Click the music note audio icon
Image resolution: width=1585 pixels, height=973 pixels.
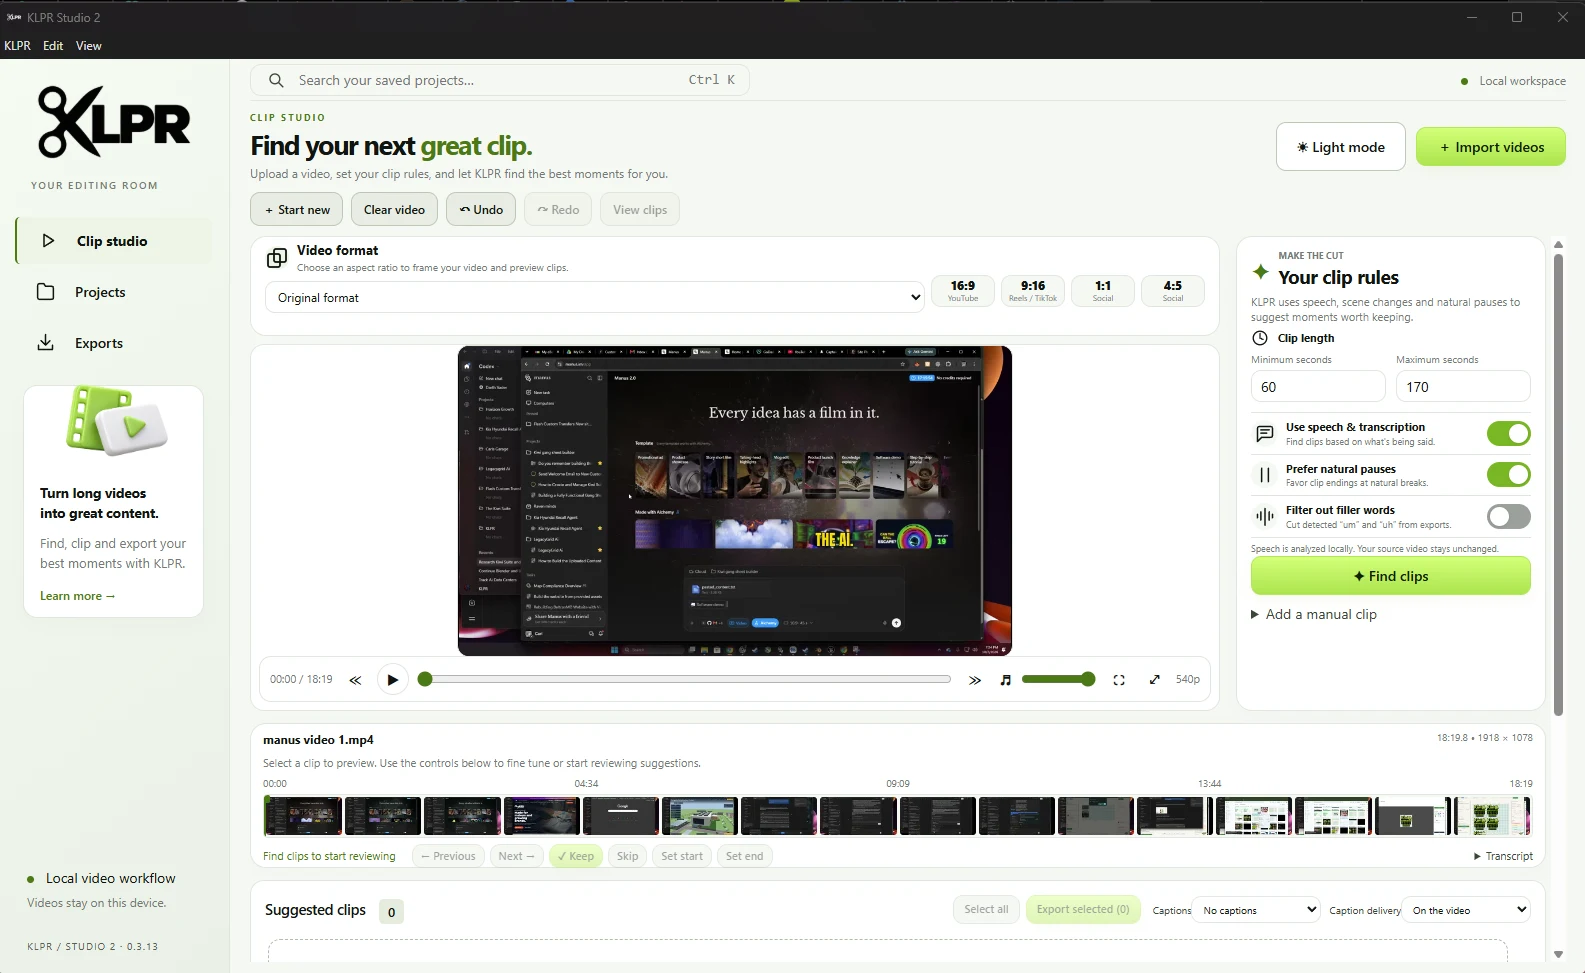1006,680
